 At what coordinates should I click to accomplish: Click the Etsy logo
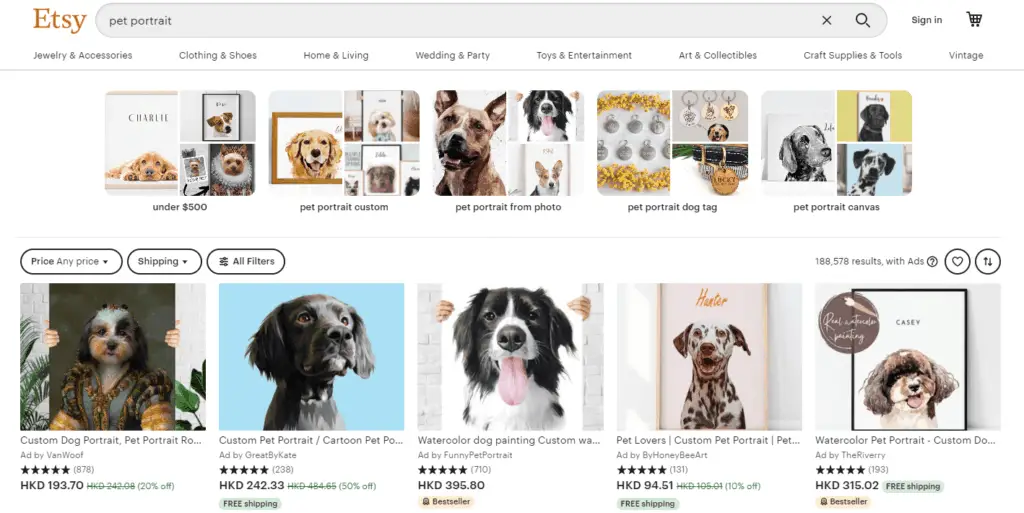point(59,20)
